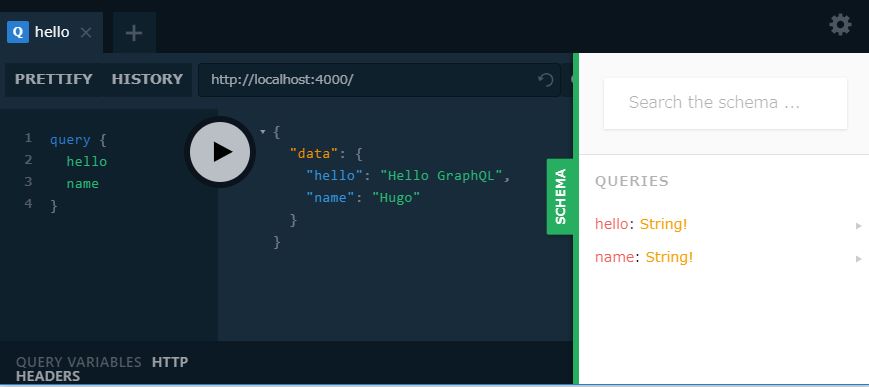Open the HISTORY panel
The height and width of the screenshot is (387, 869).
pos(147,79)
